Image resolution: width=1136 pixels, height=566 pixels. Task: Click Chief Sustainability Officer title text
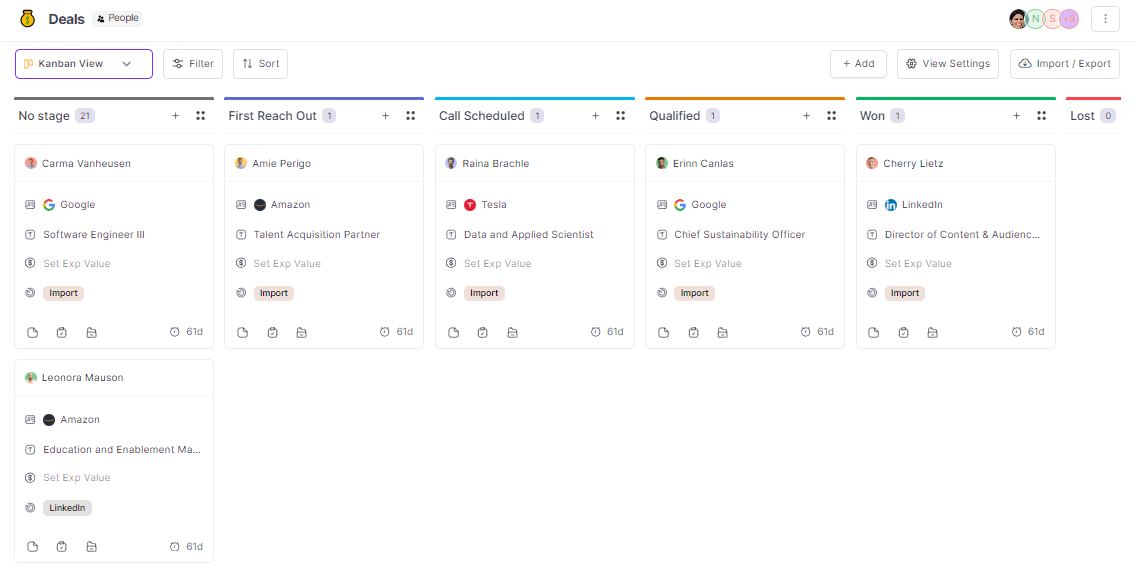click(740, 235)
